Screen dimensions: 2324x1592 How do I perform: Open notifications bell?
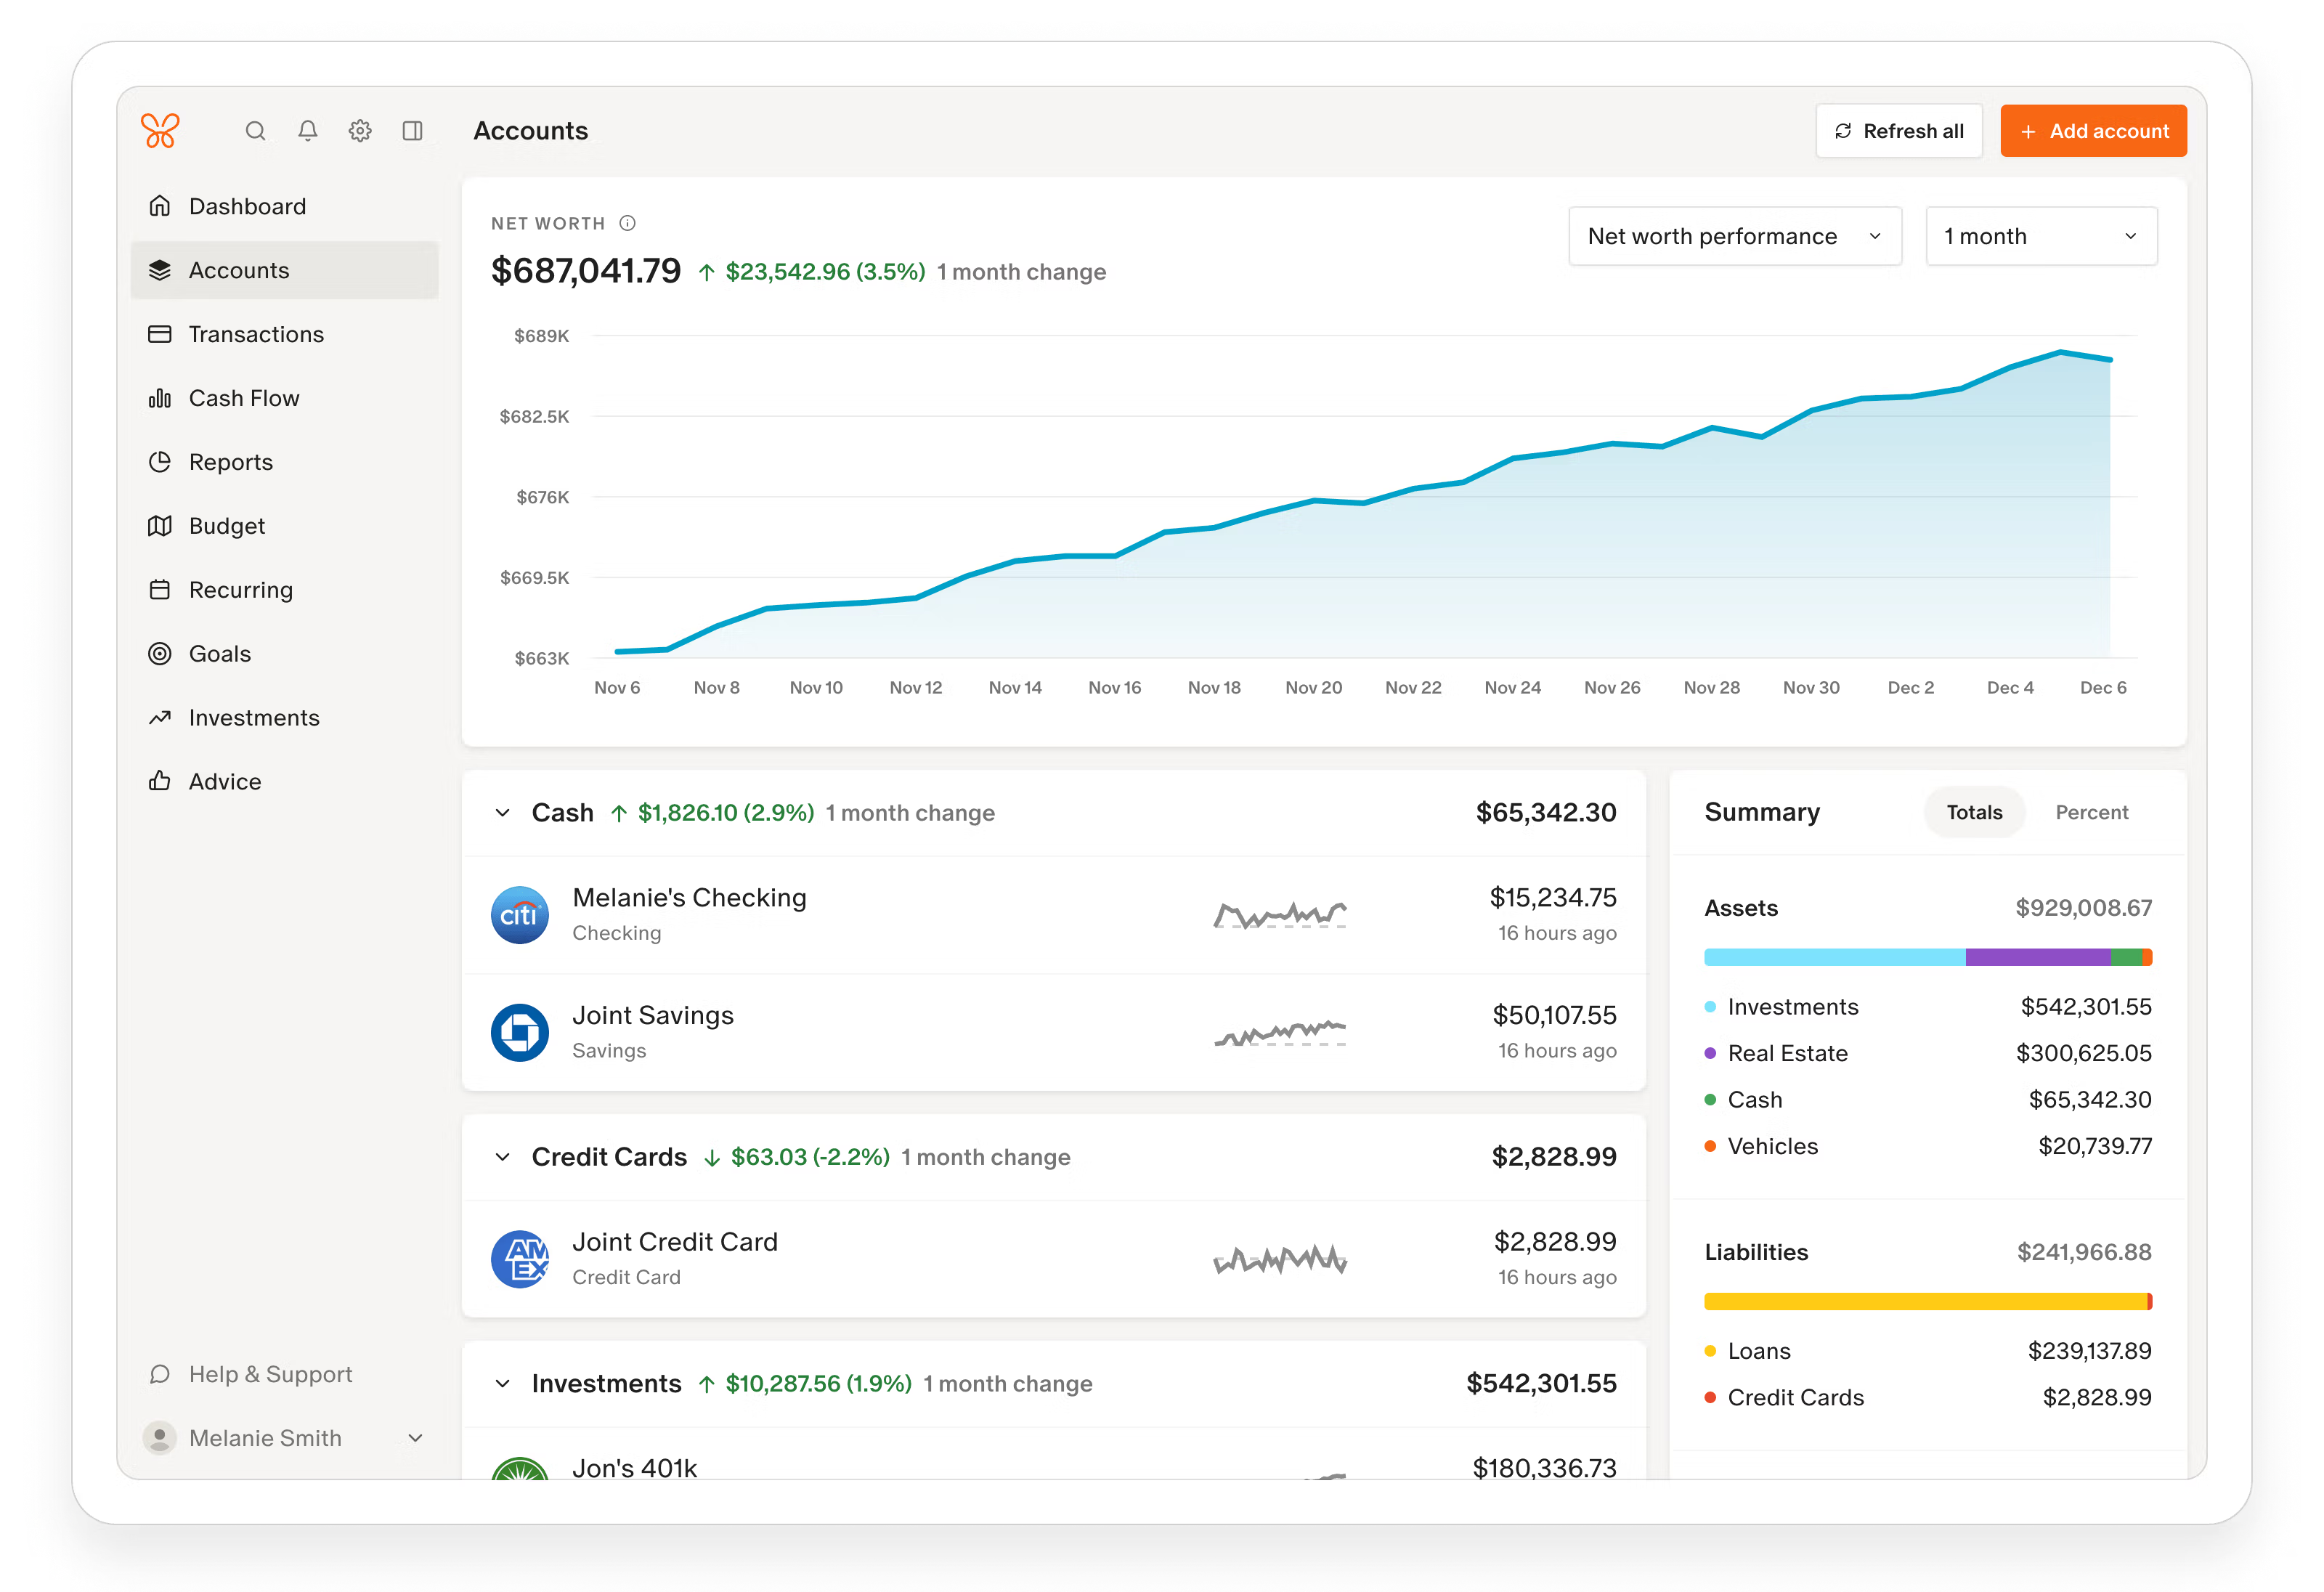point(308,131)
